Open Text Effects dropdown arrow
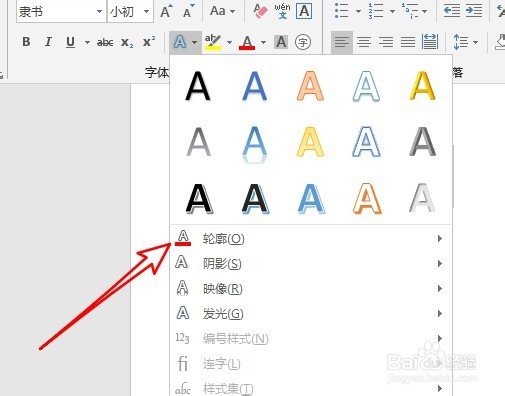The image size is (505, 396). coord(194,42)
